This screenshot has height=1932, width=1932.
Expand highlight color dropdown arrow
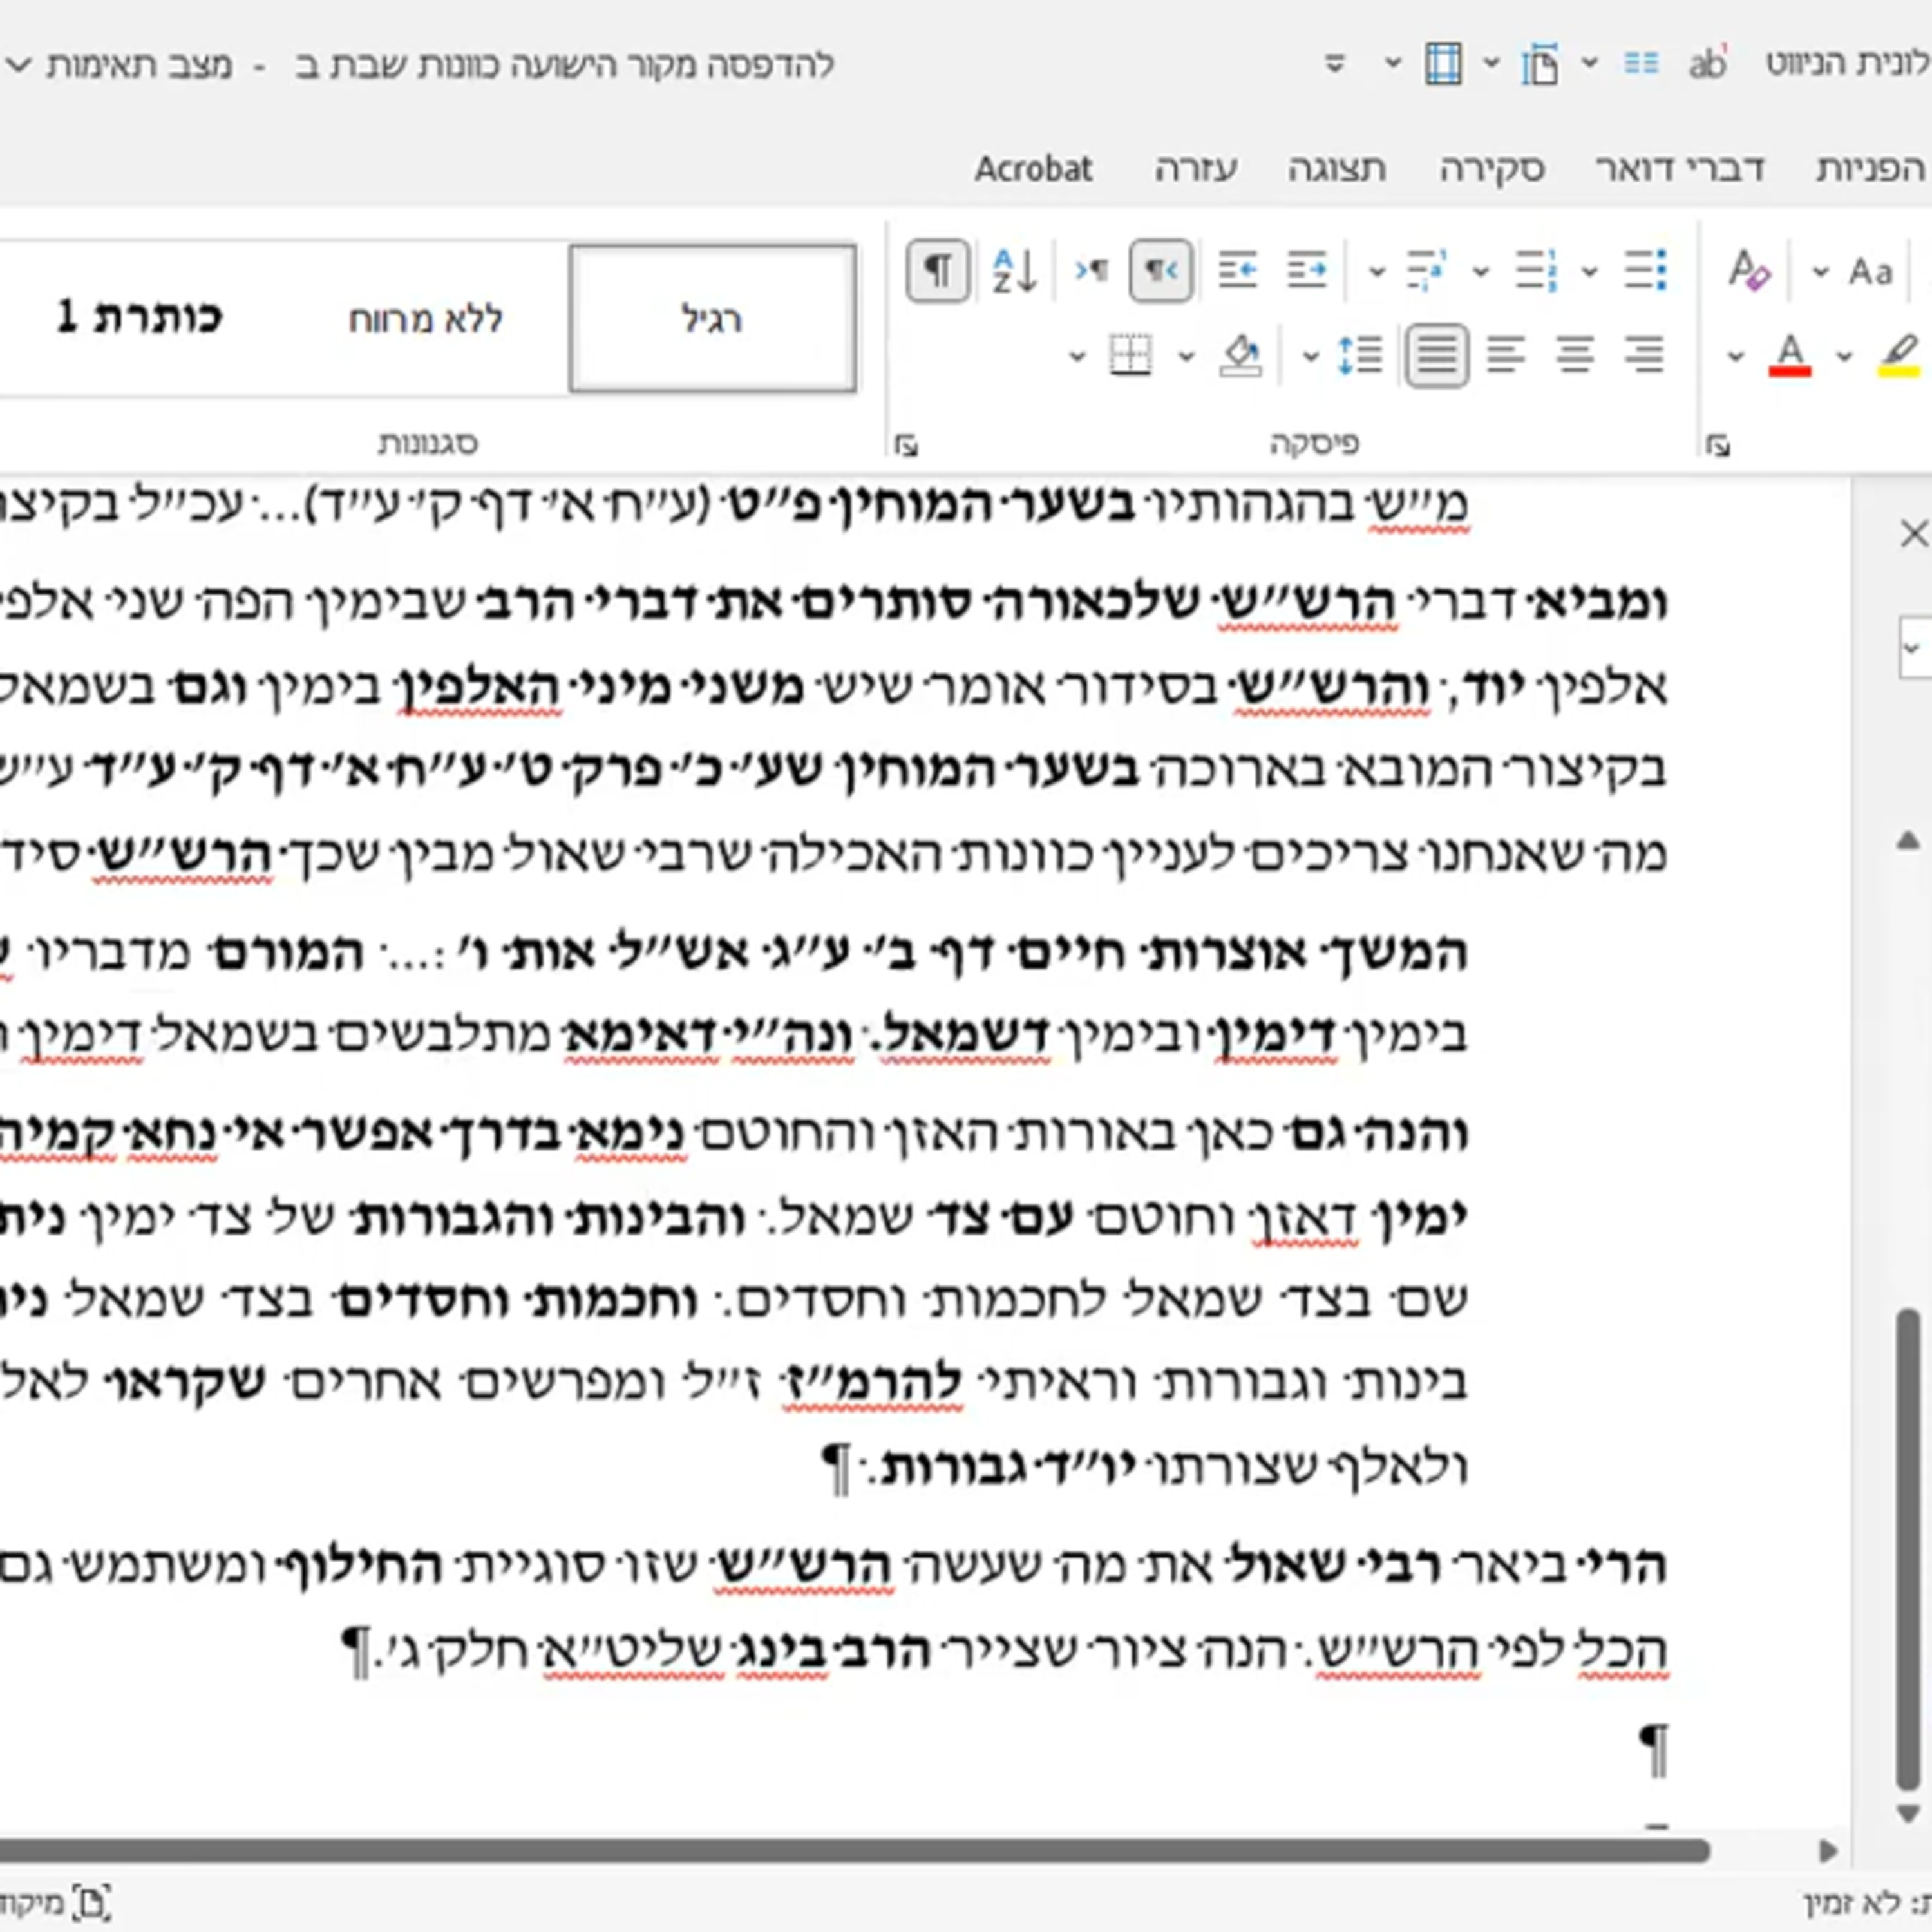(1844, 356)
